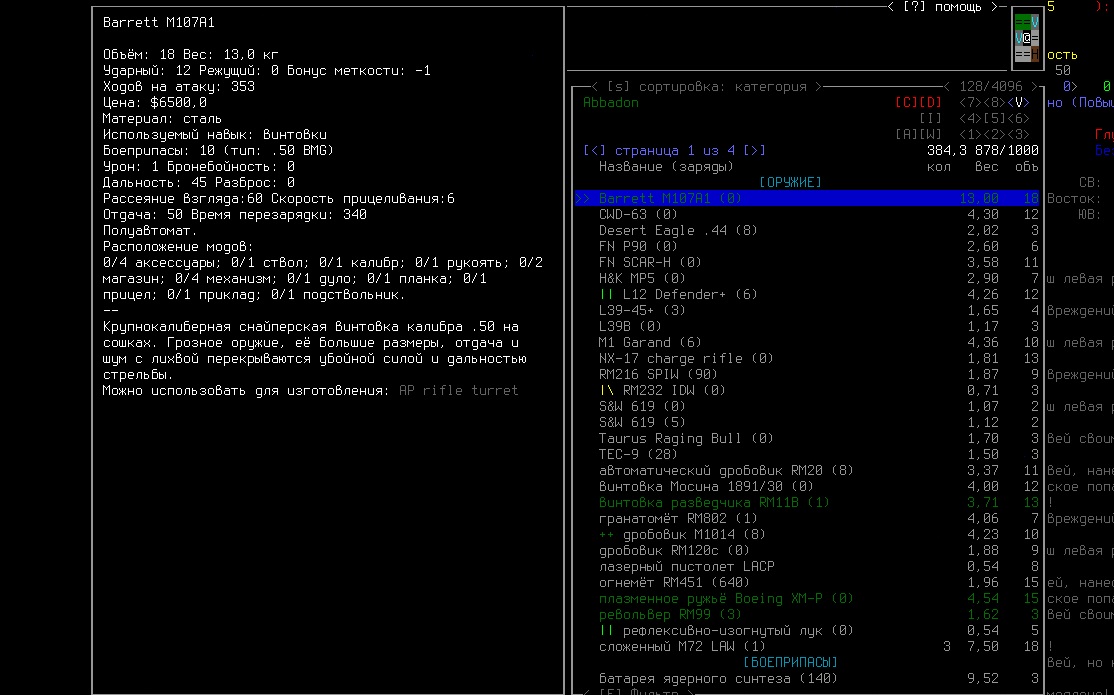Click the 'кол' column header
1114x695 pixels.
point(939,166)
